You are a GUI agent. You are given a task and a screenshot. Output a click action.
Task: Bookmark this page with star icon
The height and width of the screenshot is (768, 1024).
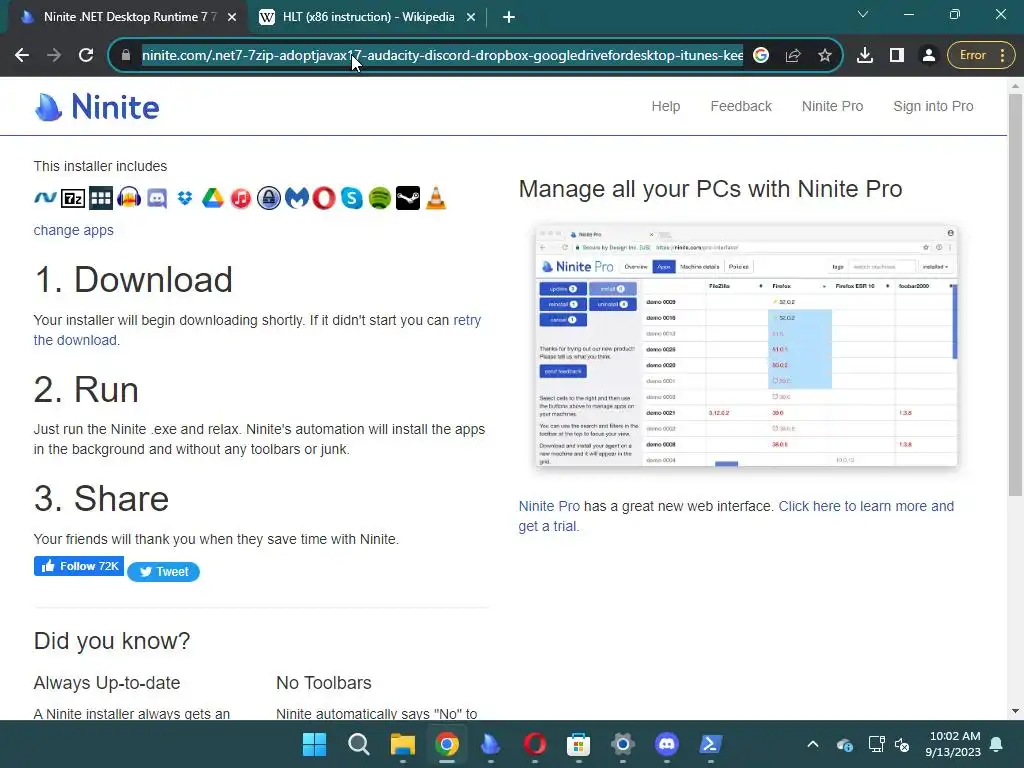[x=825, y=56]
